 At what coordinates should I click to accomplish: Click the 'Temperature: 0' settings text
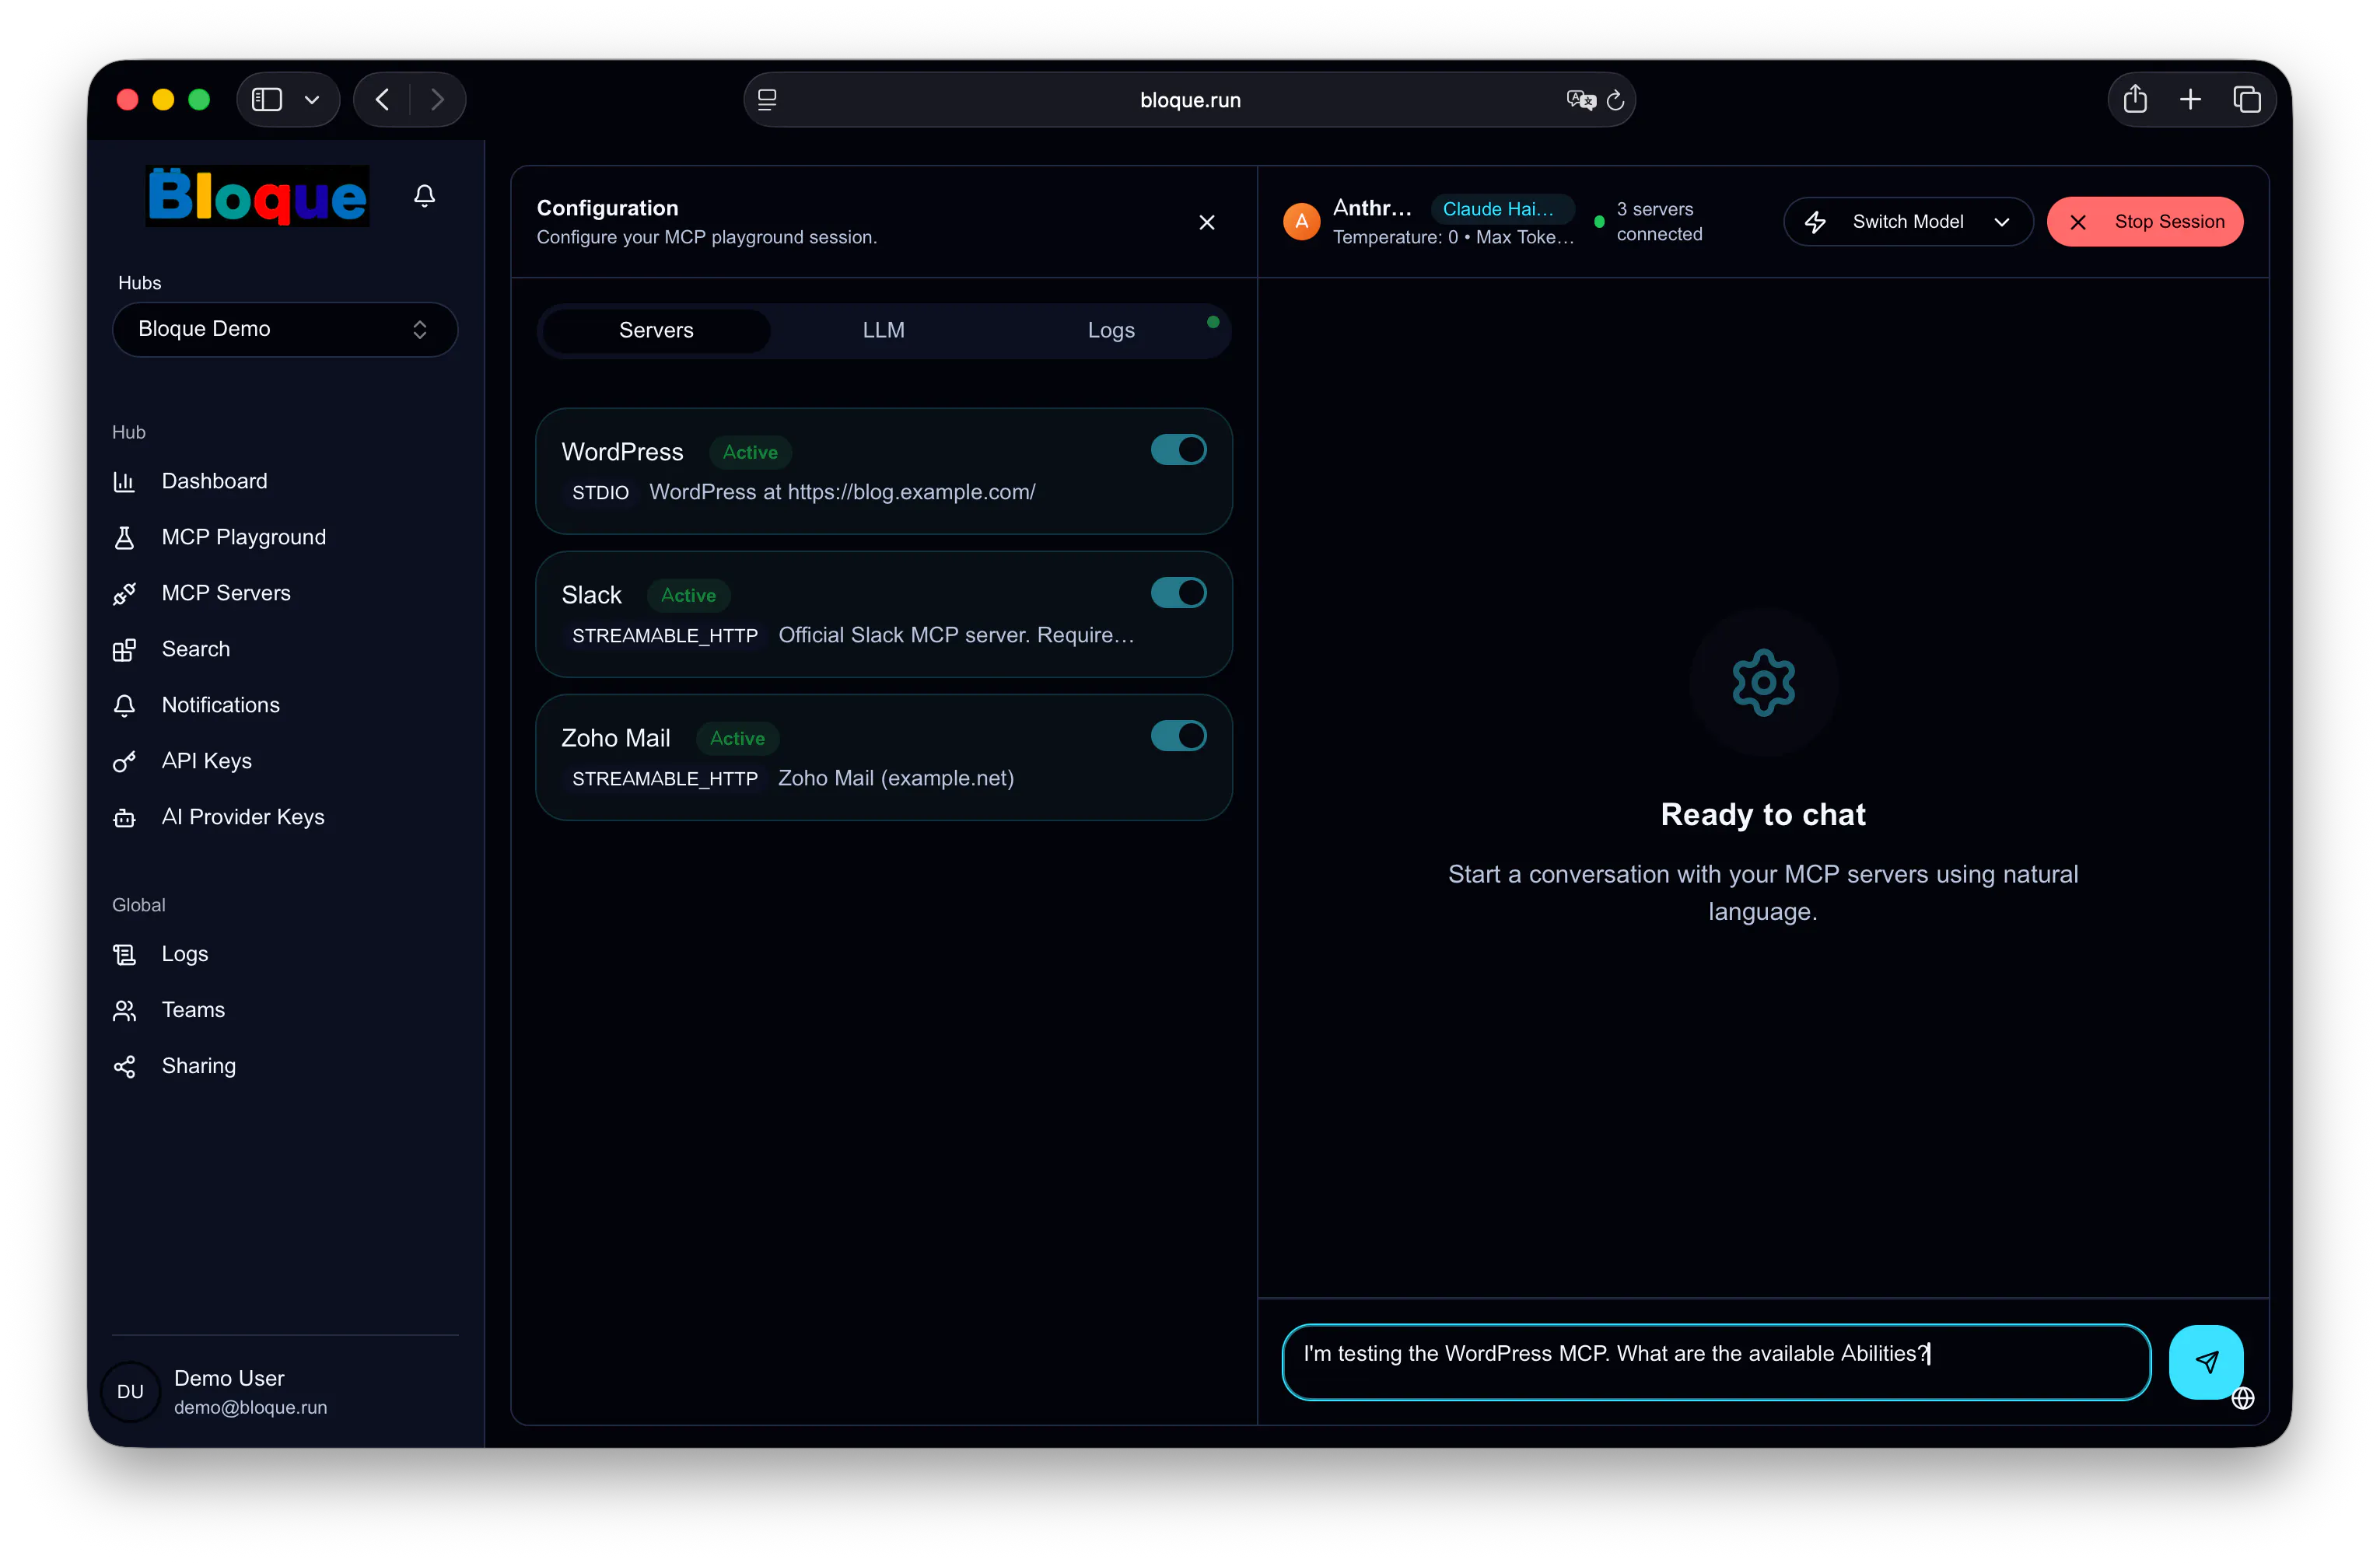coord(1395,238)
